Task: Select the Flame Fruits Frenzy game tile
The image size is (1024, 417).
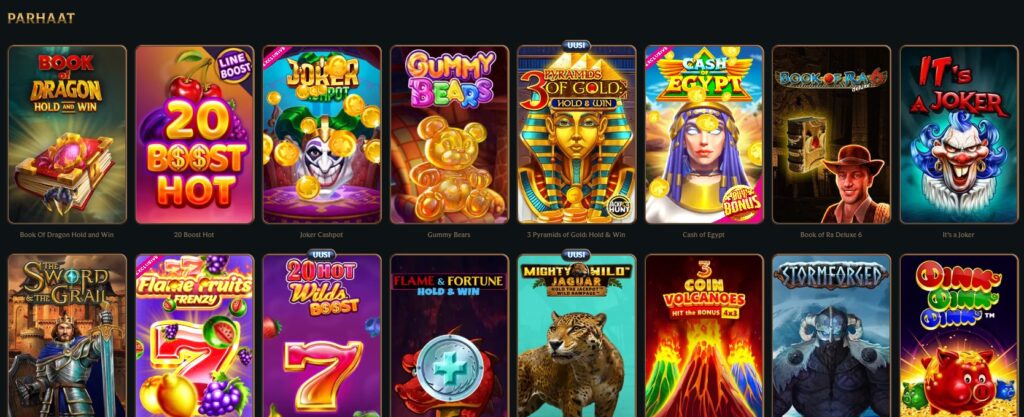Action: click(195, 335)
